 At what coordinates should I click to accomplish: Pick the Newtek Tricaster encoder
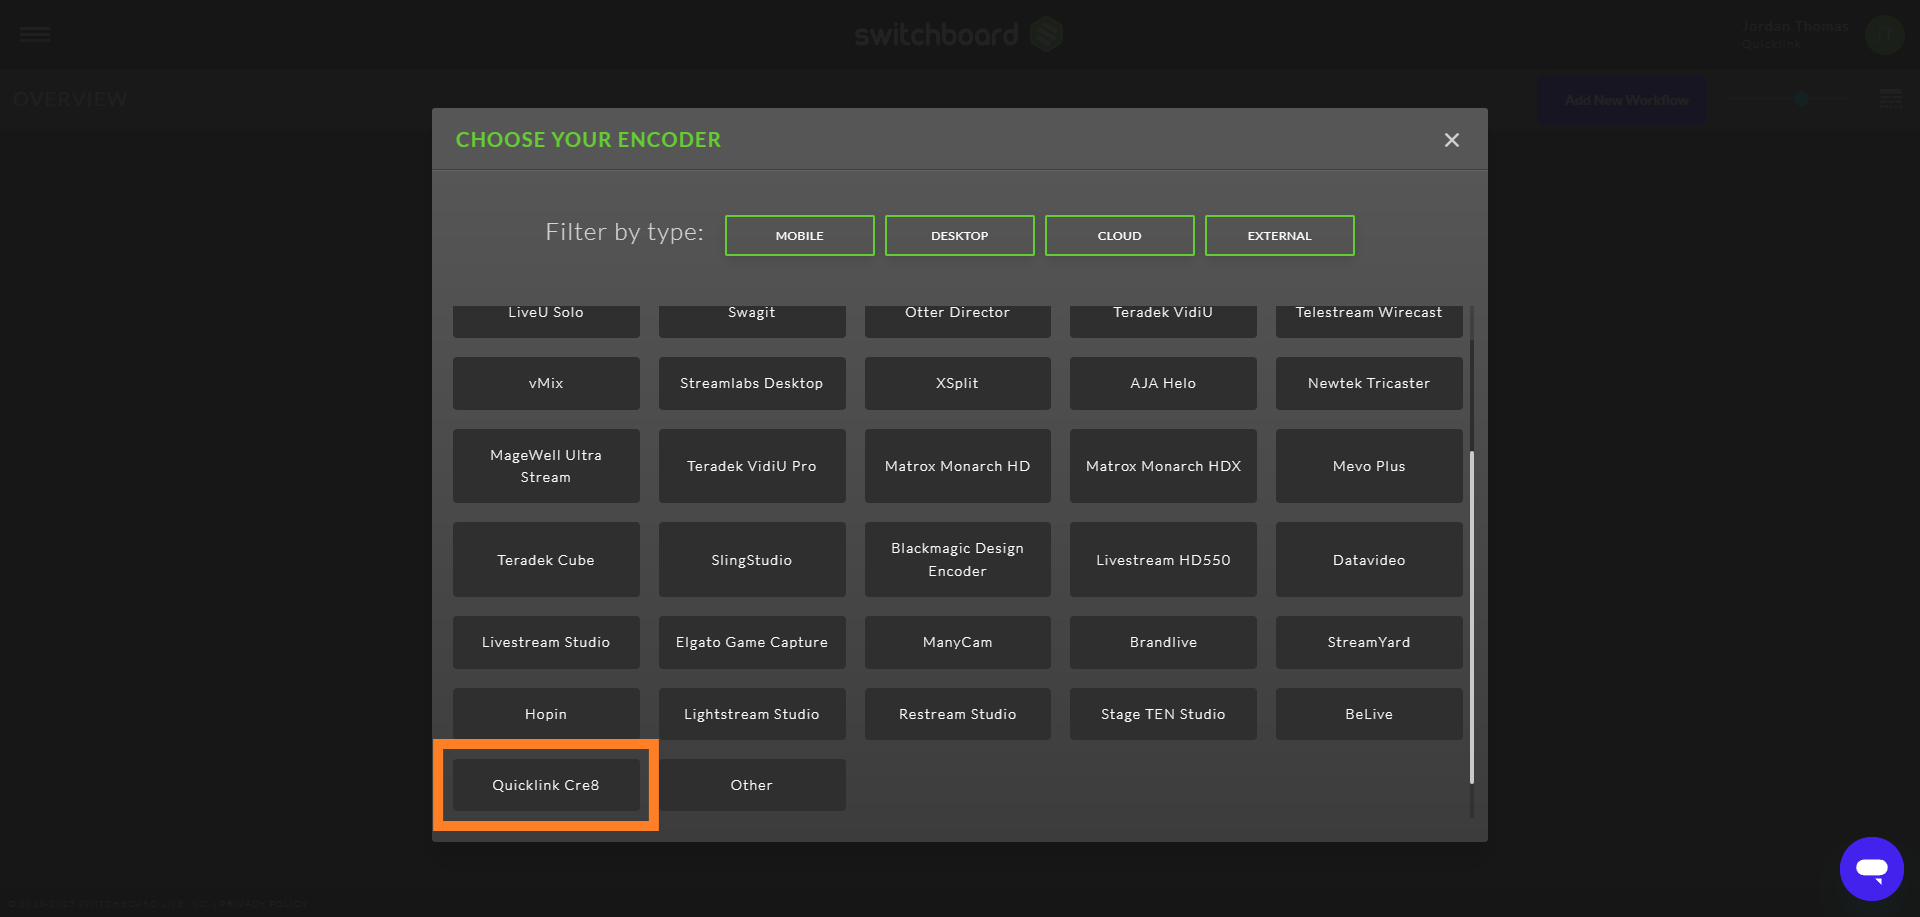(1369, 383)
